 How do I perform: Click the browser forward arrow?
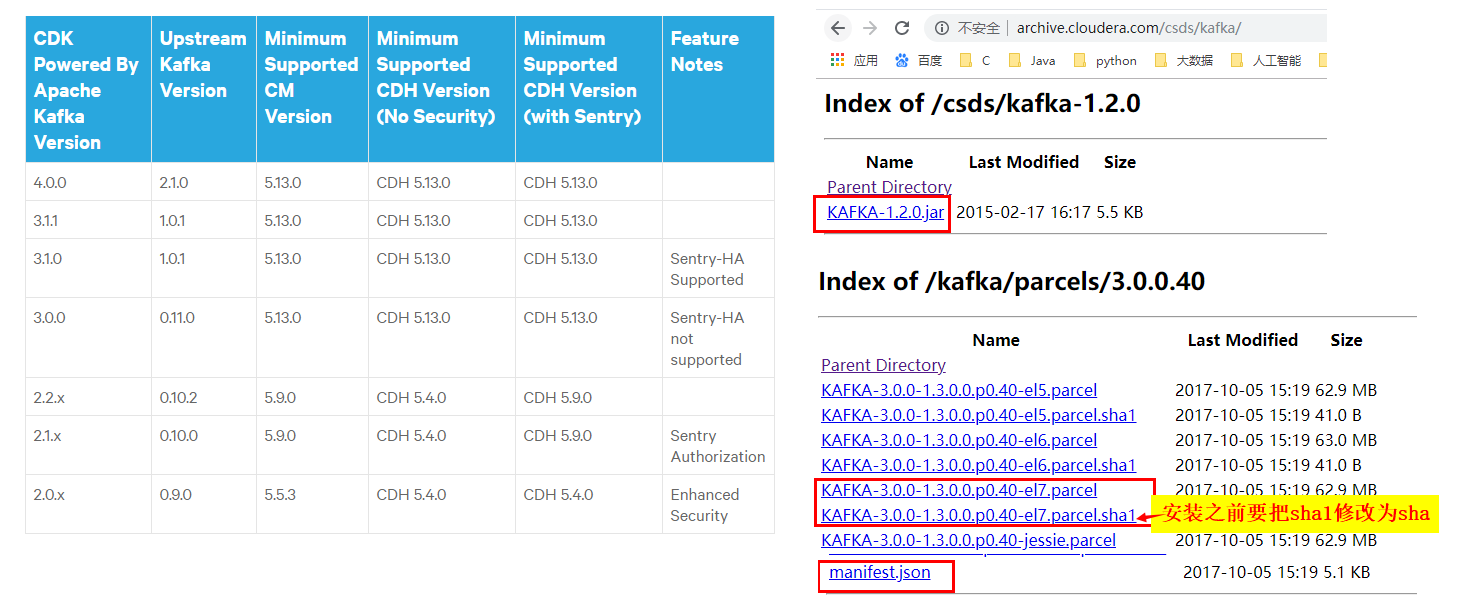(870, 28)
